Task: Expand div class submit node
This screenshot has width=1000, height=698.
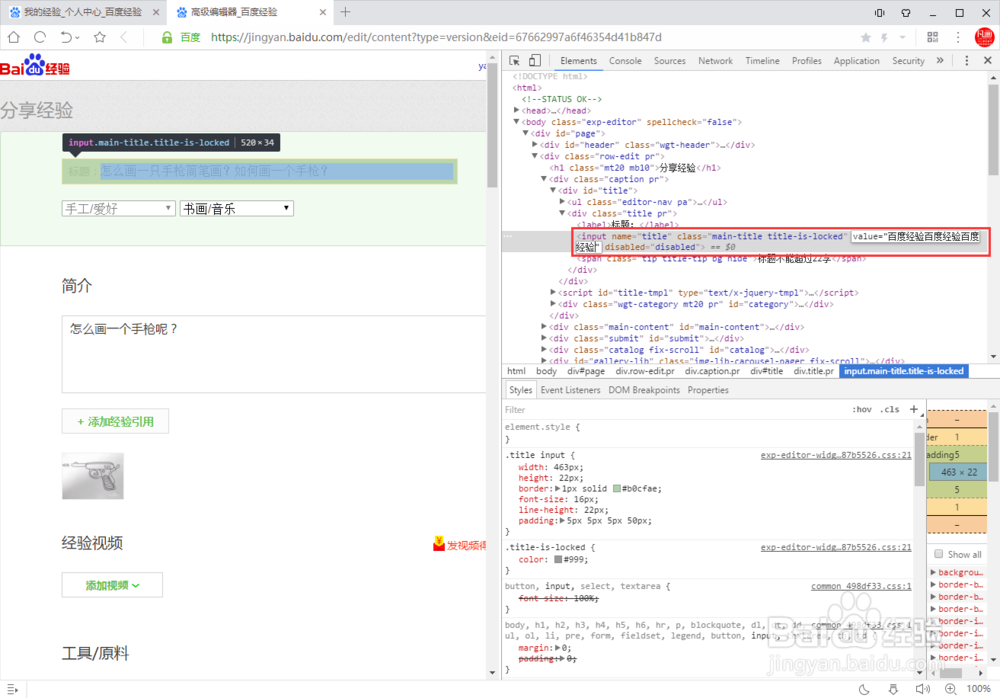Action: pos(543,338)
